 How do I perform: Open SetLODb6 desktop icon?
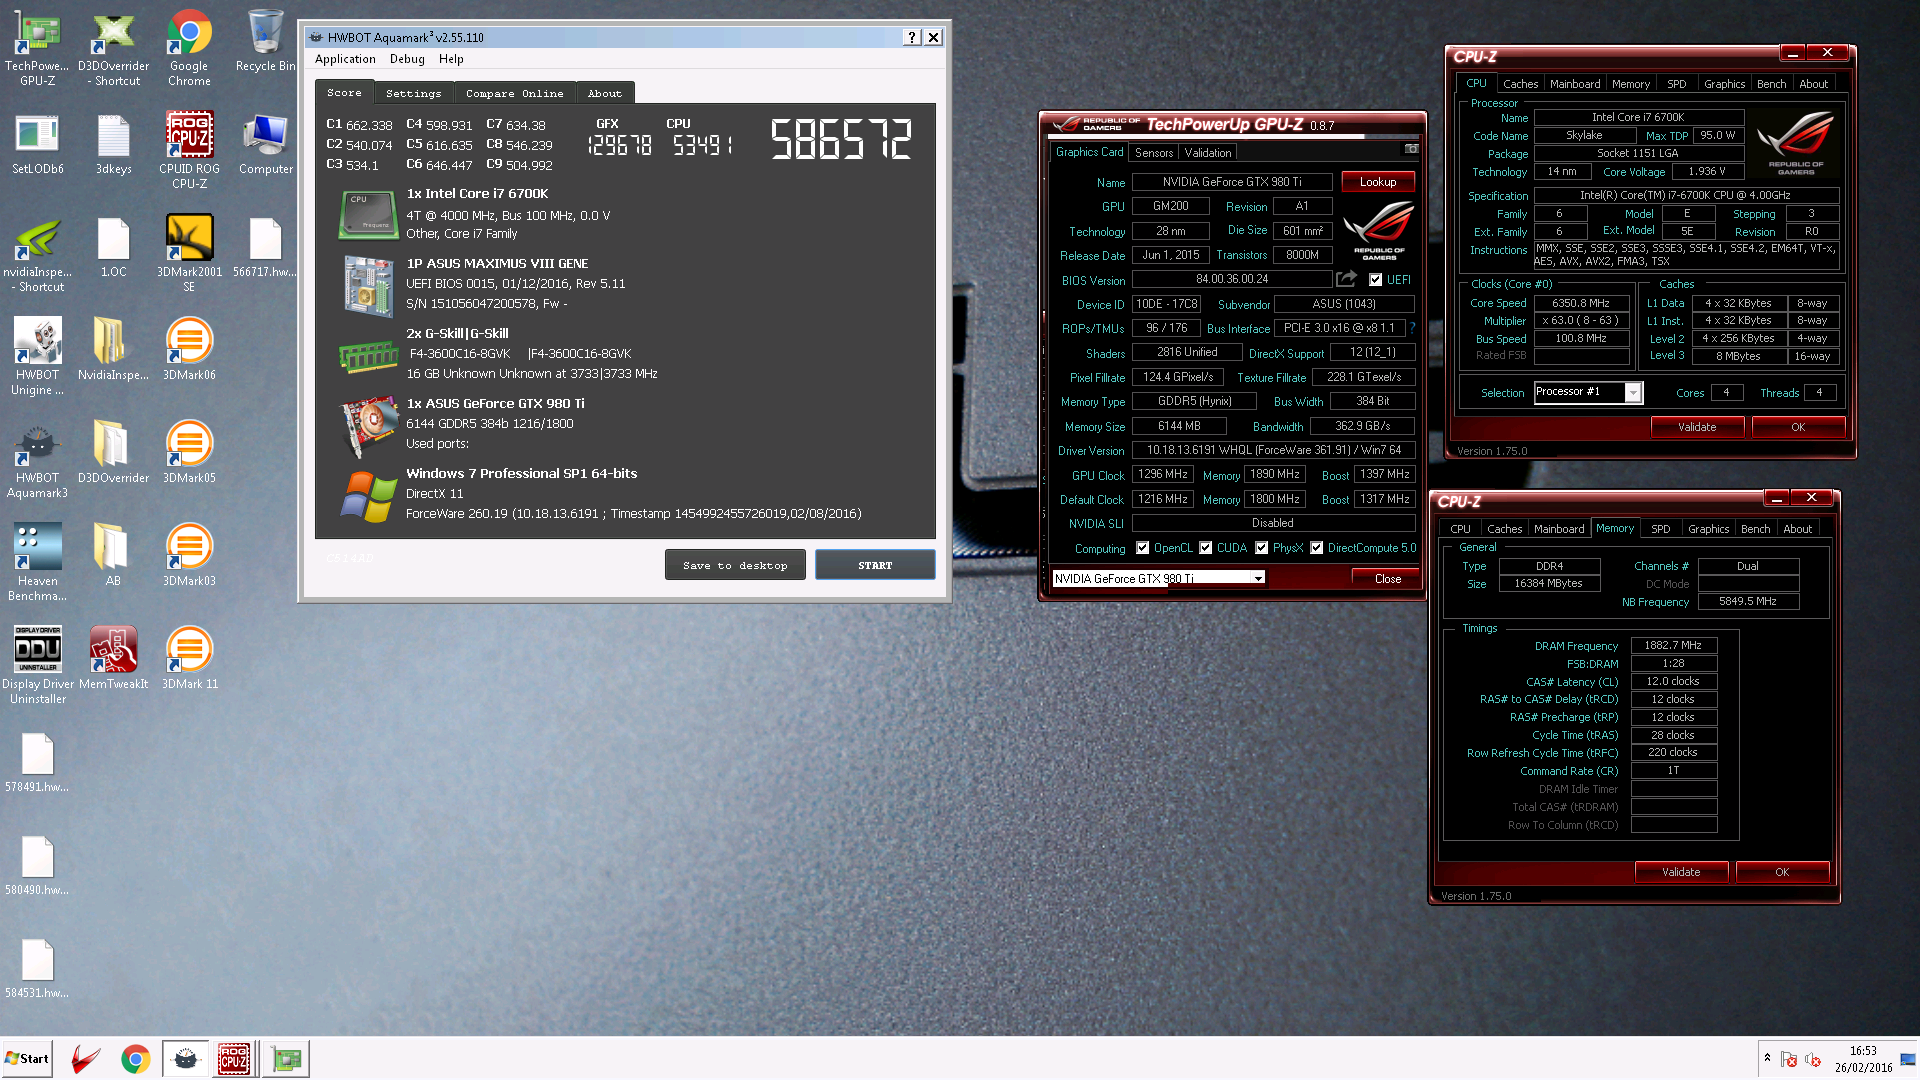tap(37, 144)
